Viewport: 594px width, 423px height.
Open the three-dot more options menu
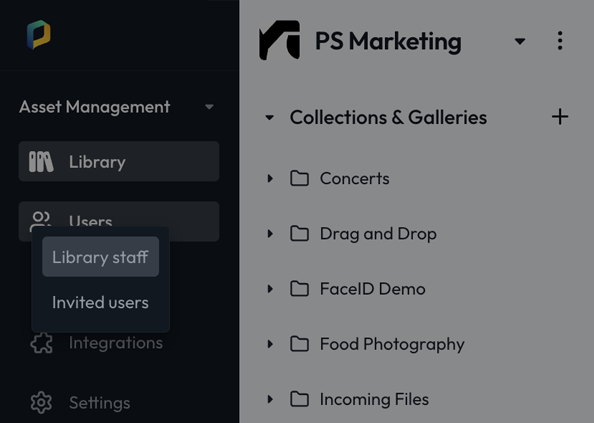tap(560, 41)
